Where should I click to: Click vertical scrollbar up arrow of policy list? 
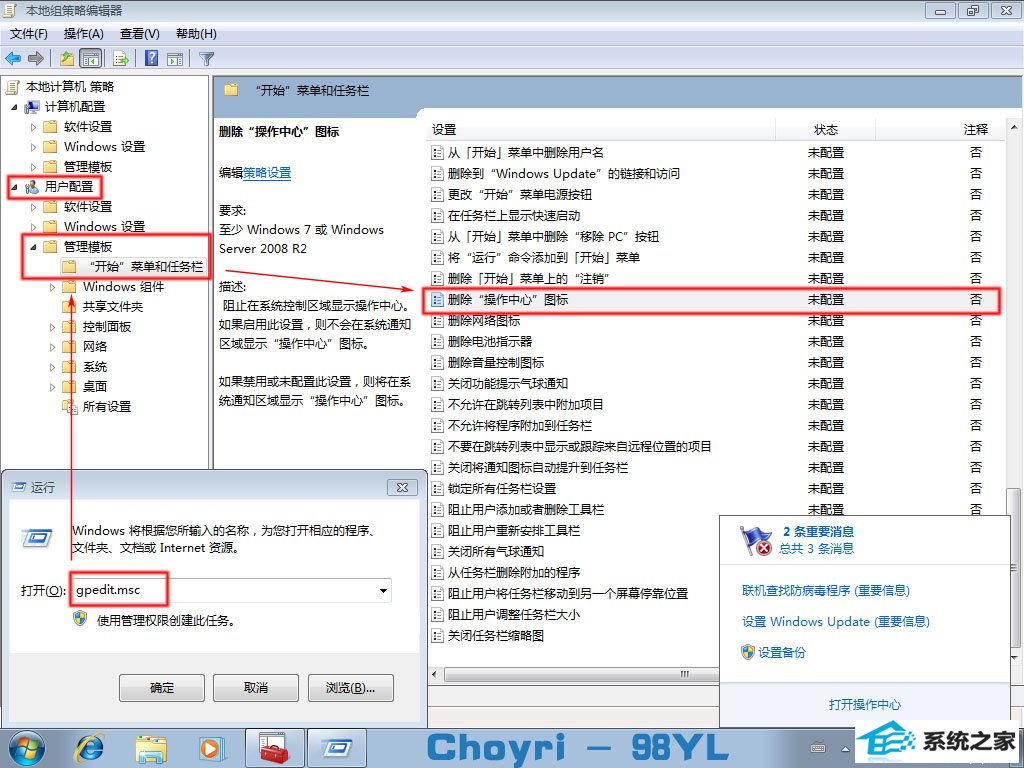tap(1014, 128)
